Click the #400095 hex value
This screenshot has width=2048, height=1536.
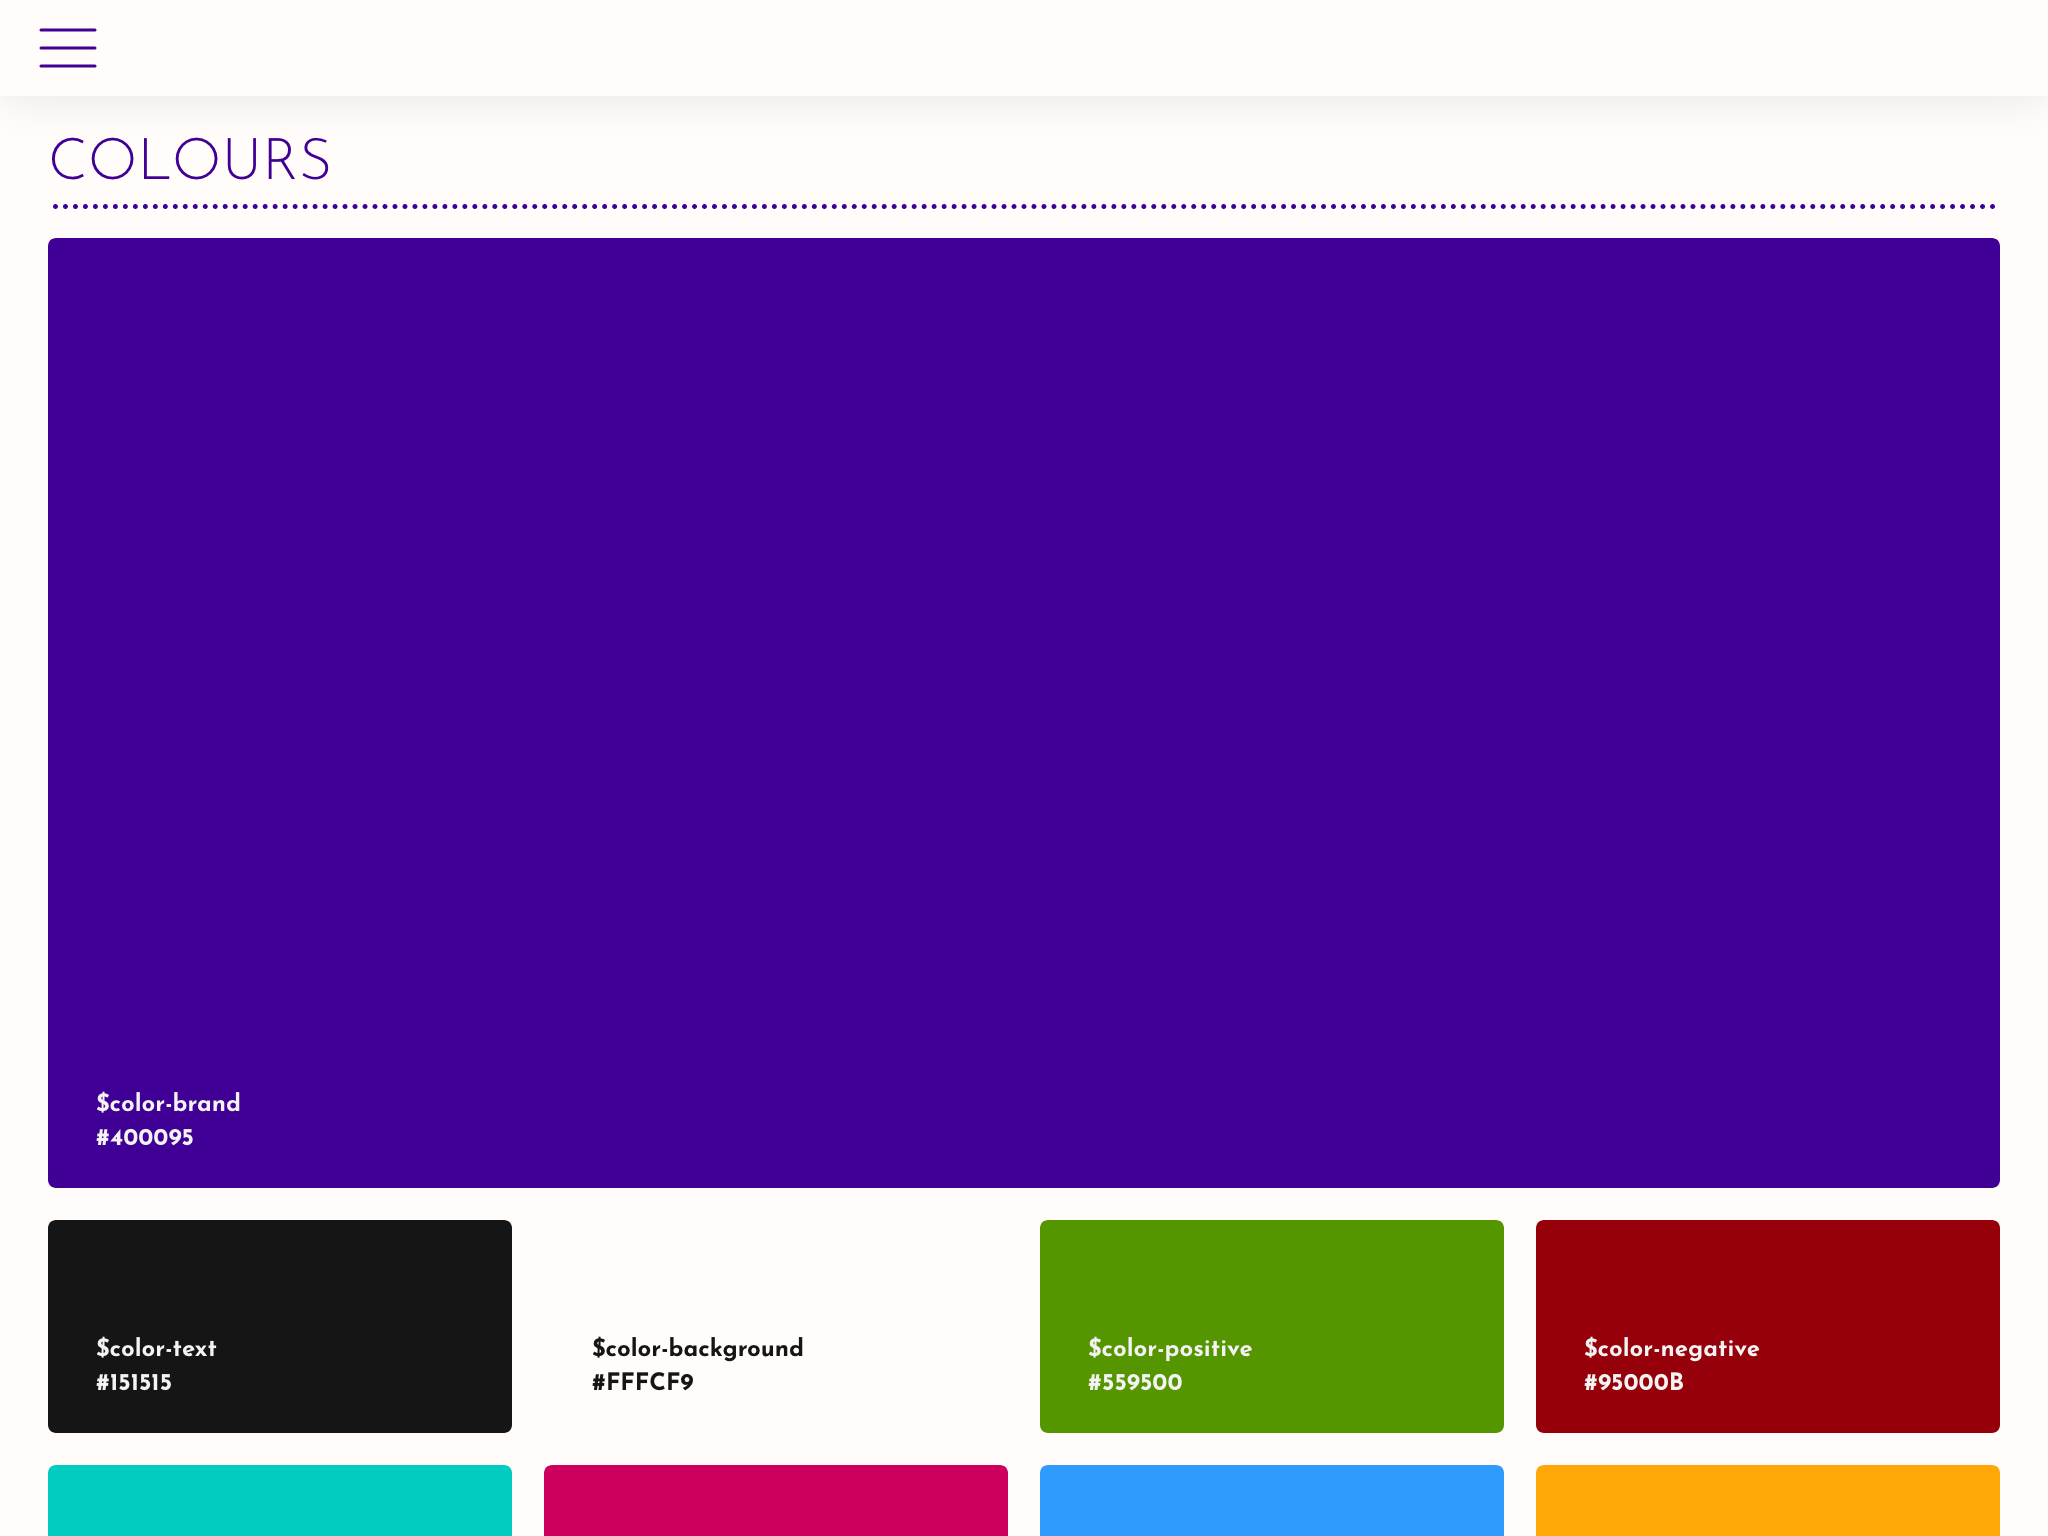145,1138
